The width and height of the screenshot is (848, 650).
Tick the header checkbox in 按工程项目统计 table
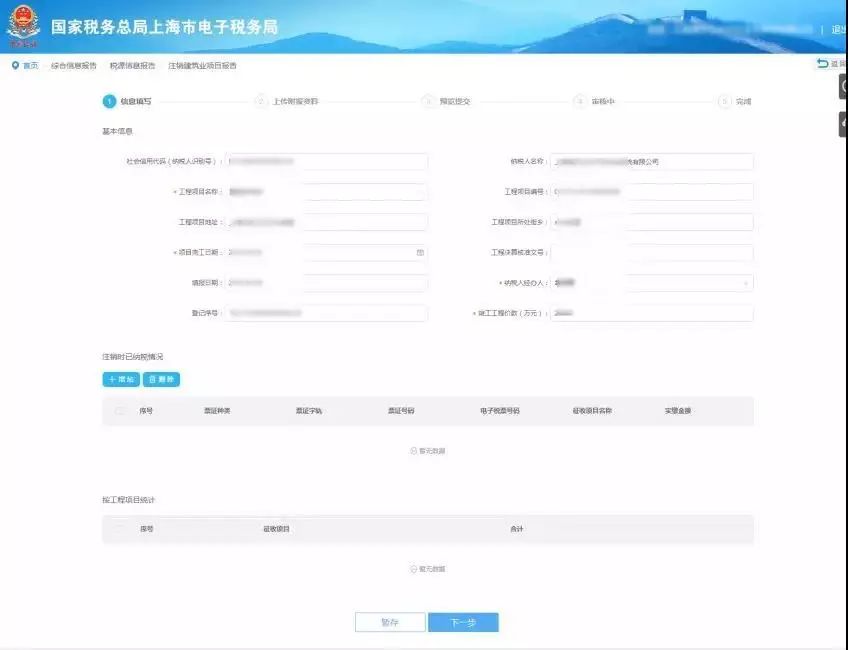pyautogui.click(x=120, y=529)
